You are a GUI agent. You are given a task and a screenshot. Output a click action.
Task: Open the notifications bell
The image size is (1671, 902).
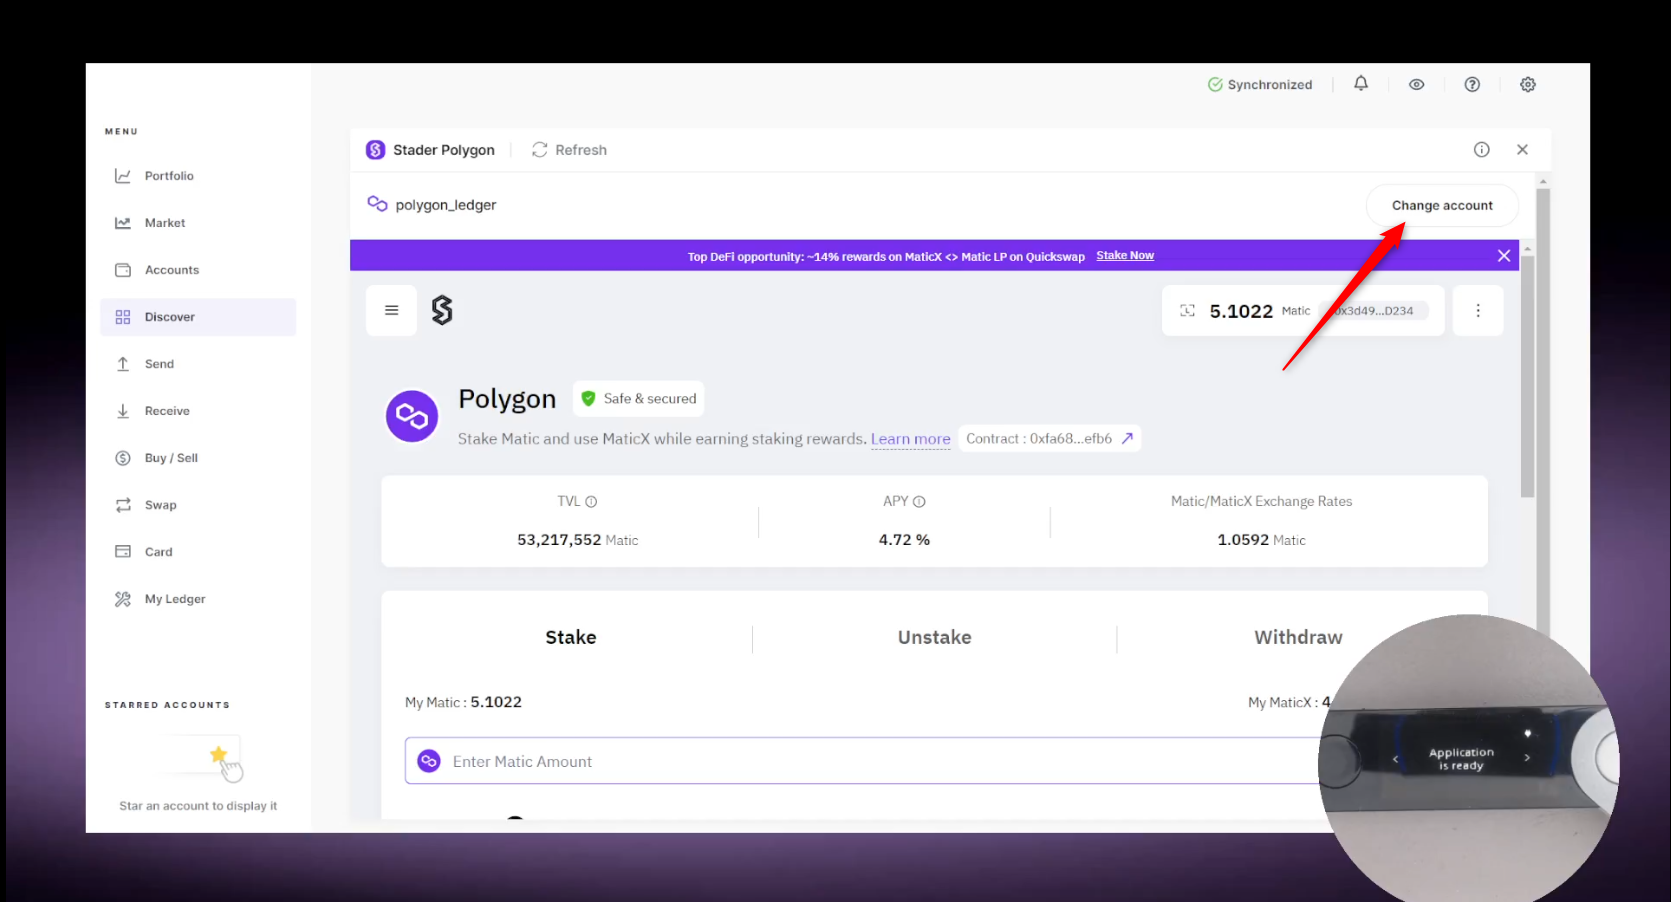(x=1361, y=84)
